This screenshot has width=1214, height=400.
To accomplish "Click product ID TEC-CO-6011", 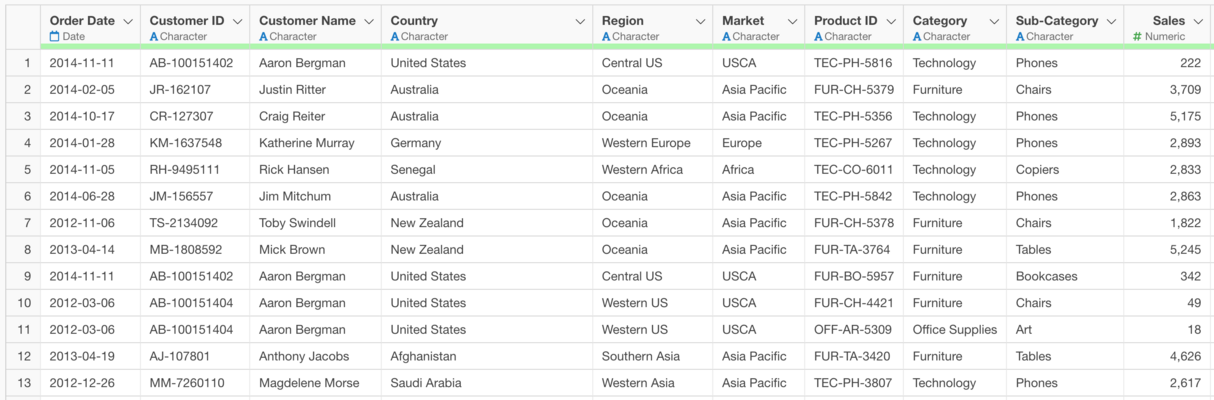I will (854, 170).
